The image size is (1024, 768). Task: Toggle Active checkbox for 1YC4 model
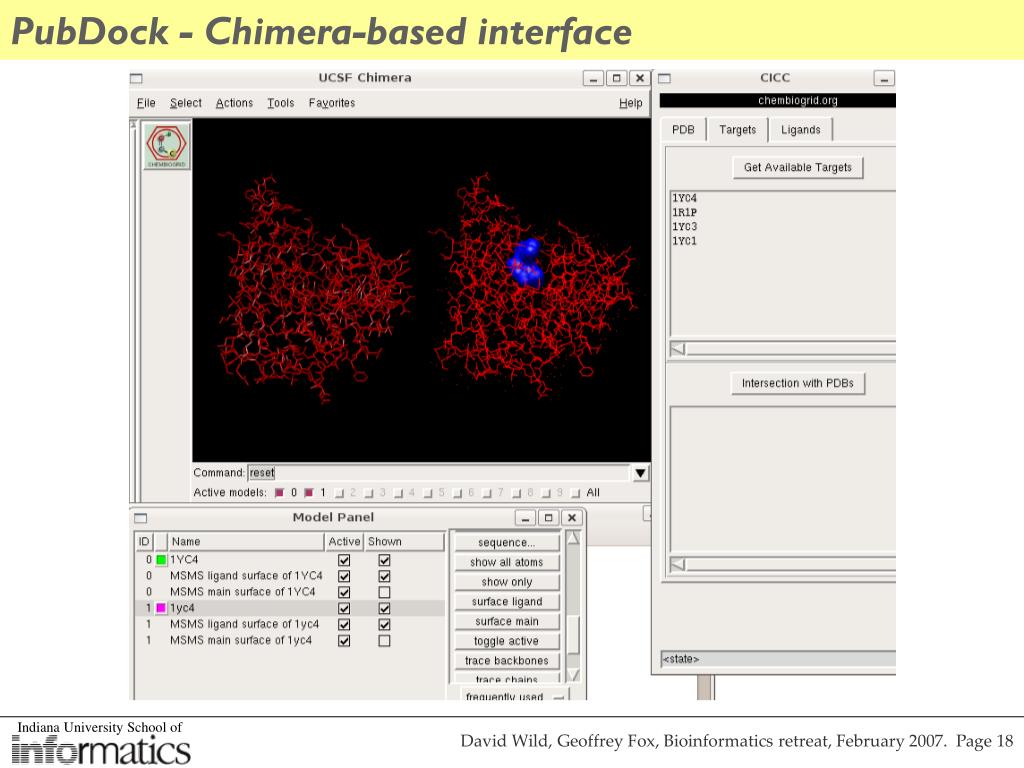pos(344,560)
